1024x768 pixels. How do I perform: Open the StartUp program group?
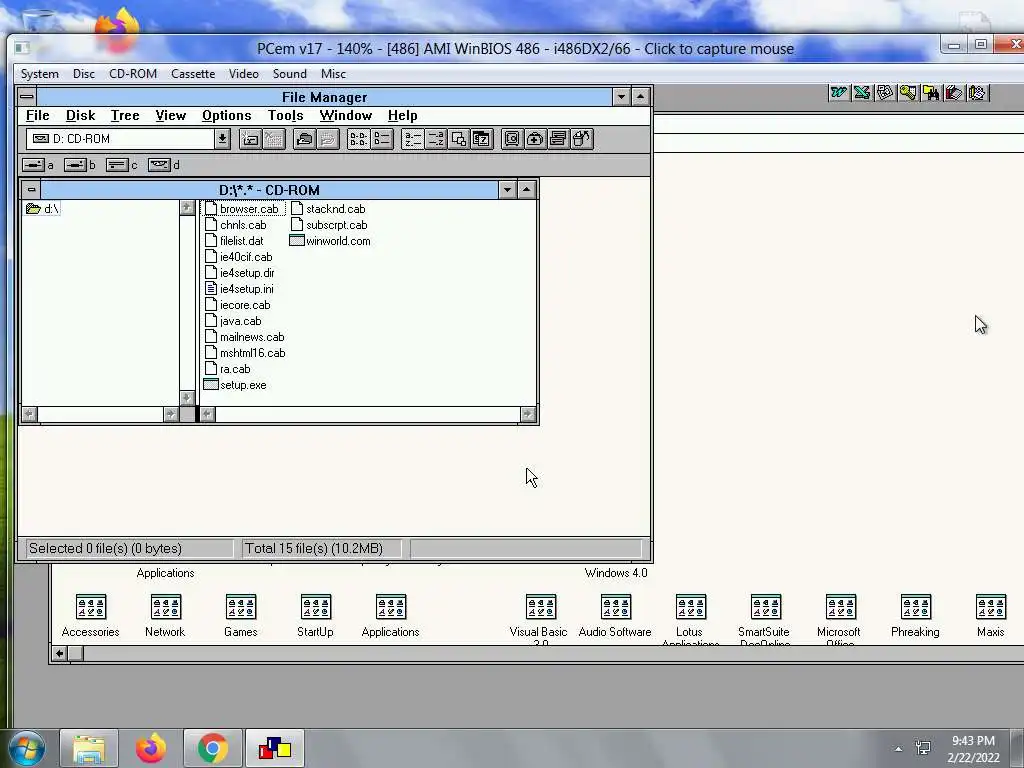tap(315, 615)
